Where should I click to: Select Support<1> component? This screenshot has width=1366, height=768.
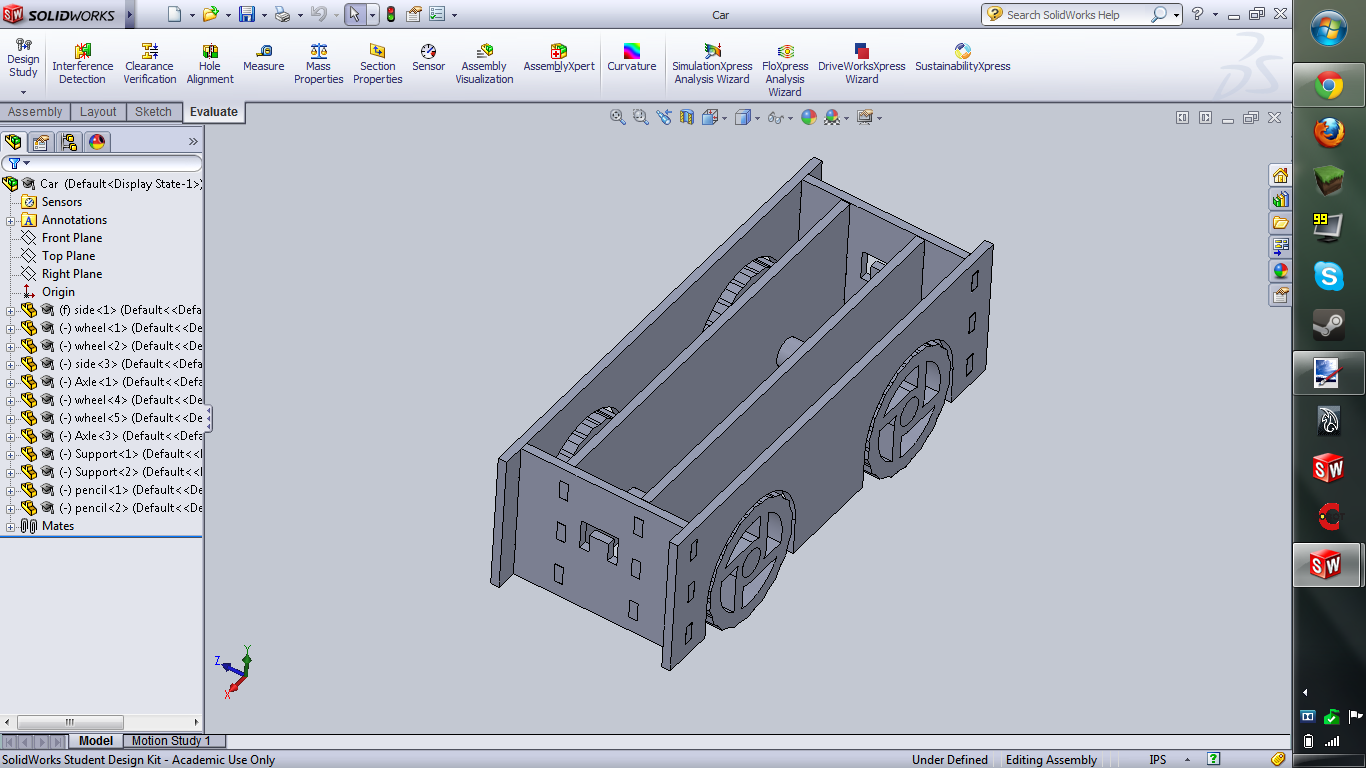(130, 454)
